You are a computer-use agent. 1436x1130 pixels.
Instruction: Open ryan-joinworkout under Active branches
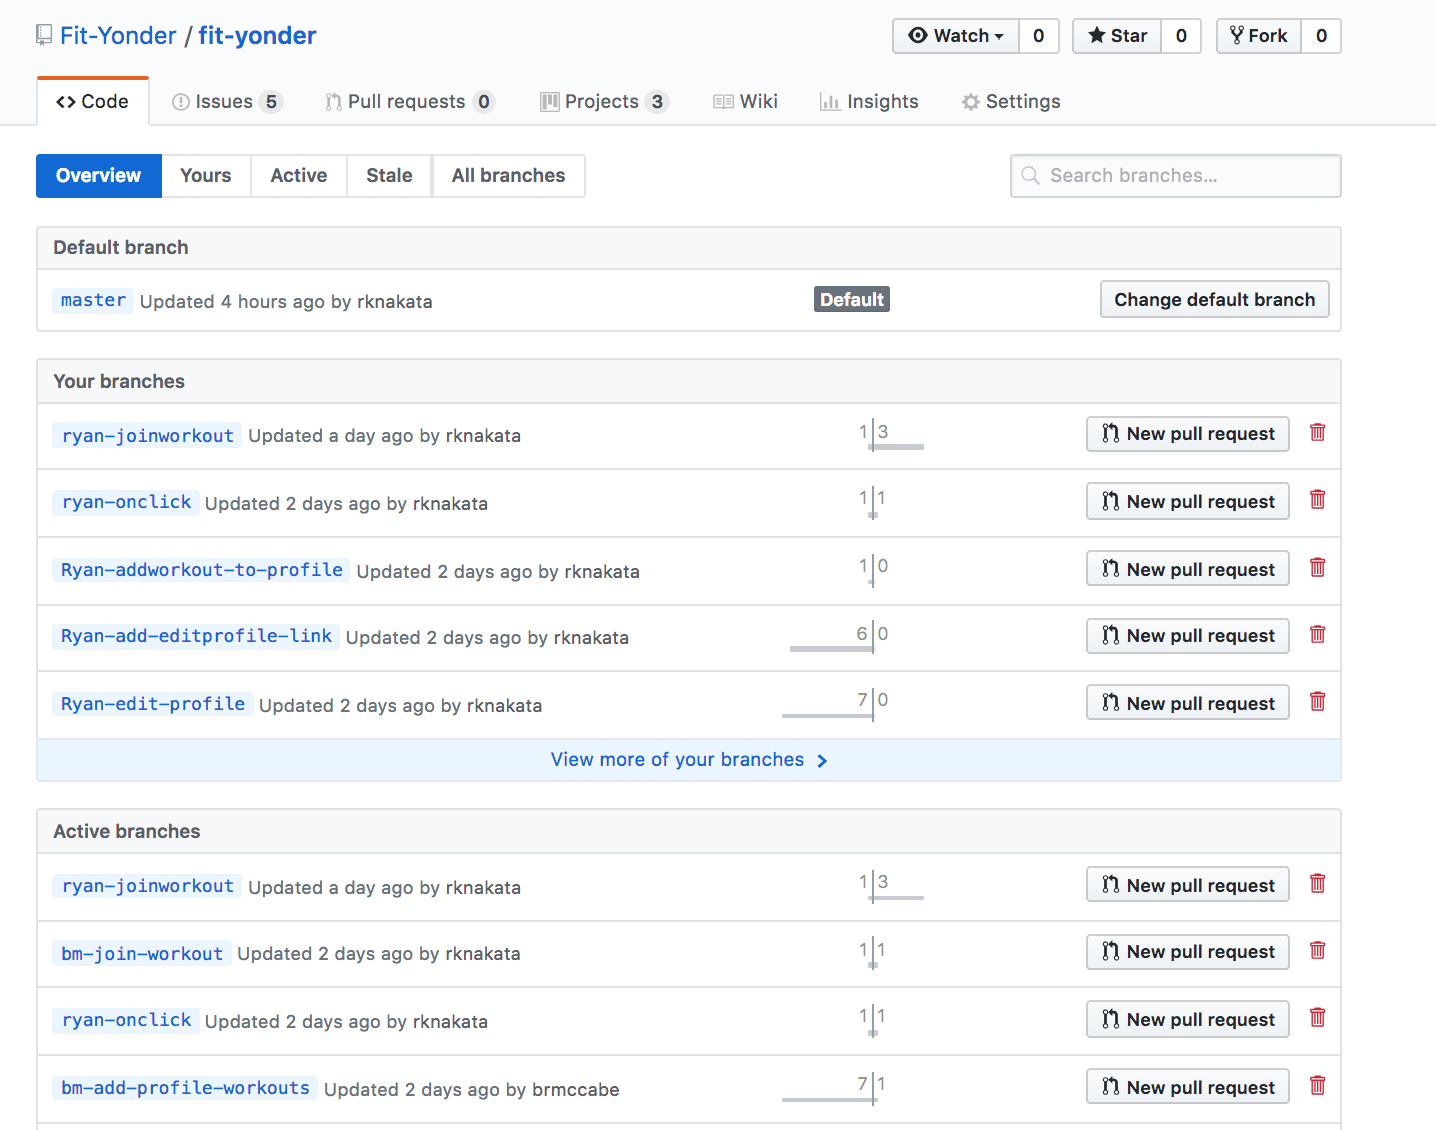click(147, 886)
